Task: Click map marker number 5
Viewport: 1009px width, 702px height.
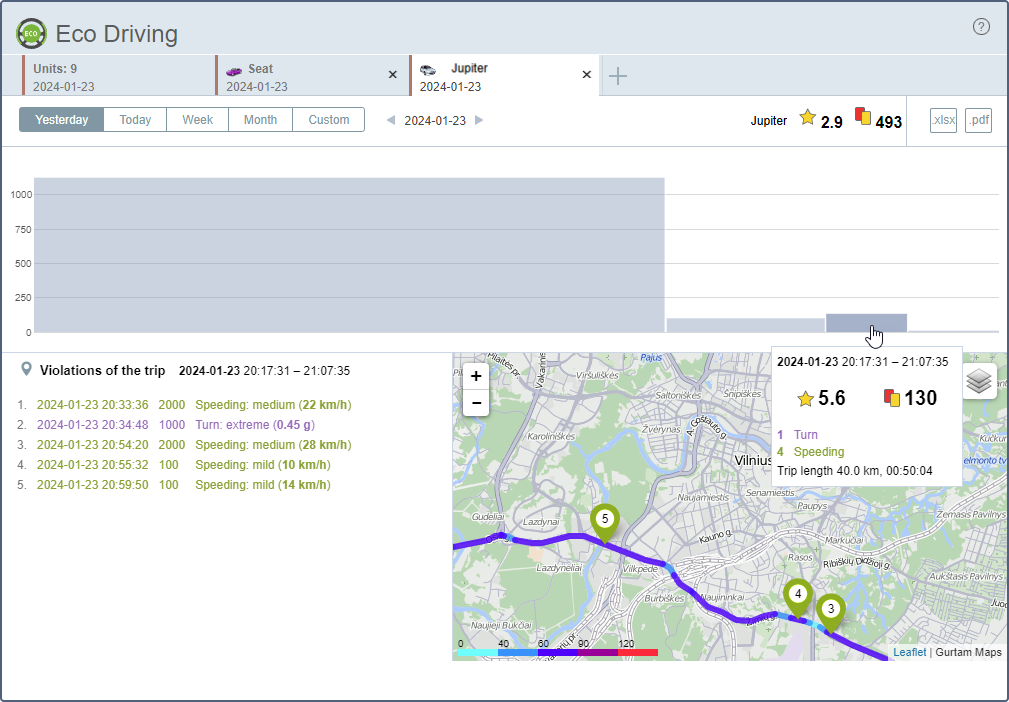Action: click(x=605, y=520)
